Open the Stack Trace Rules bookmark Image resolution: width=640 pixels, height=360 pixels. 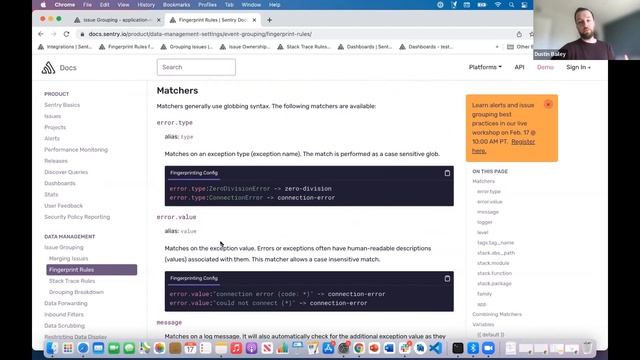point(304,47)
